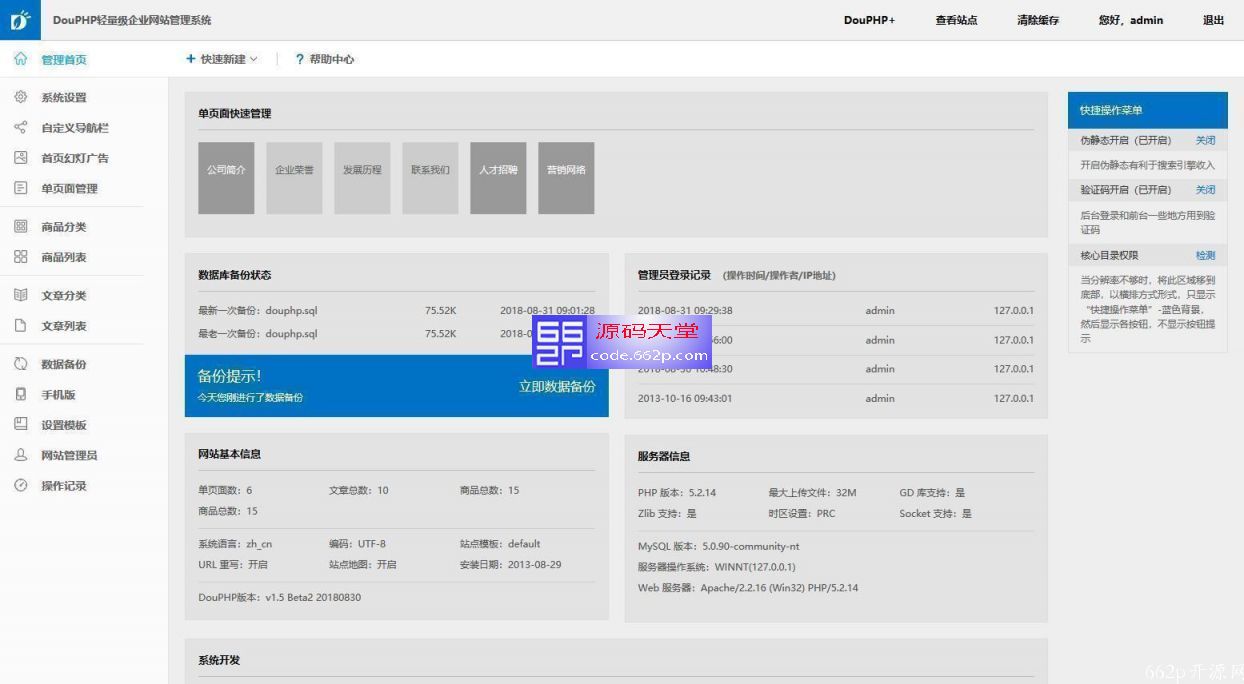The image size is (1244, 684).
Task: Click the page icon for 单页面管理
Action: coord(20,188)
